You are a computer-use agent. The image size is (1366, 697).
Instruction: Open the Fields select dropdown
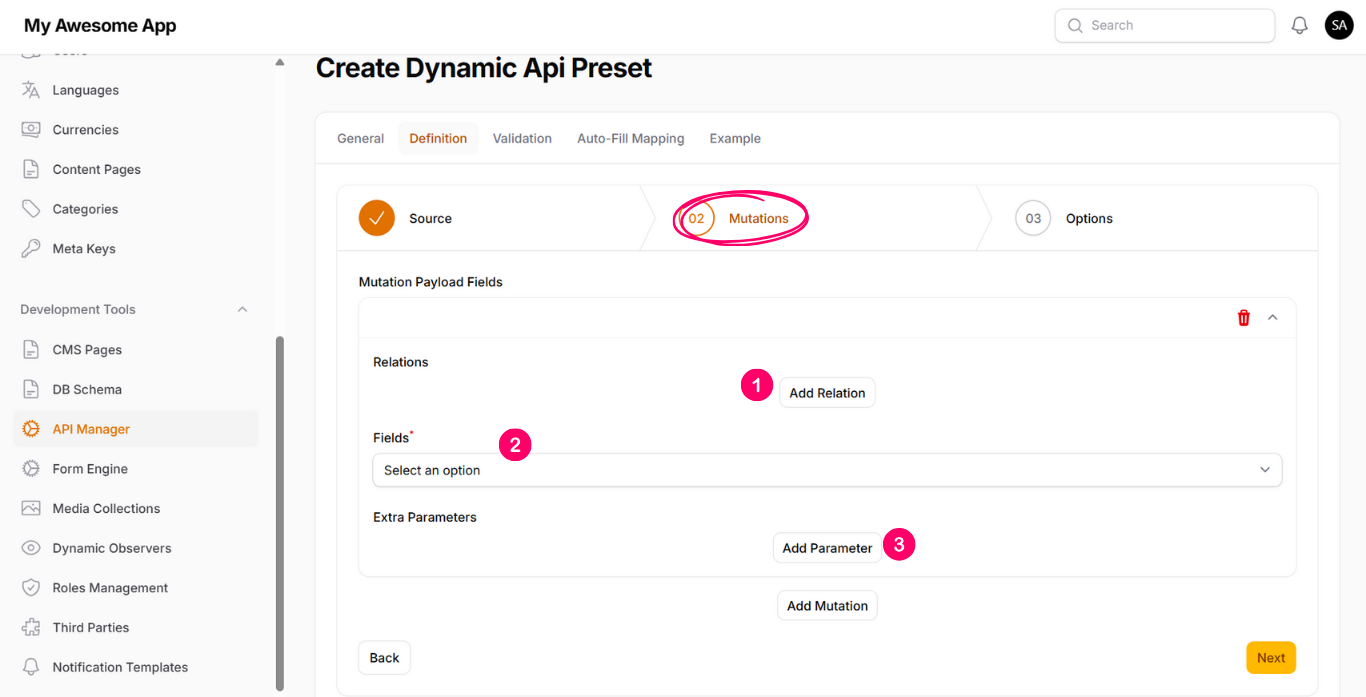coord(826,470)
